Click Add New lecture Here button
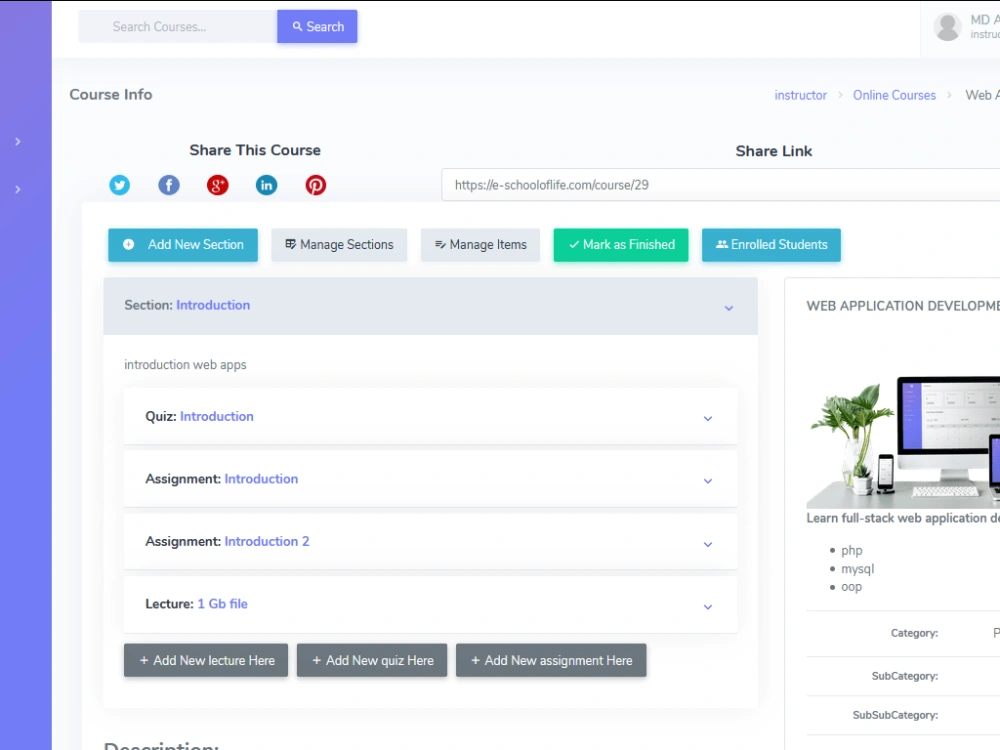 (206, 660)
